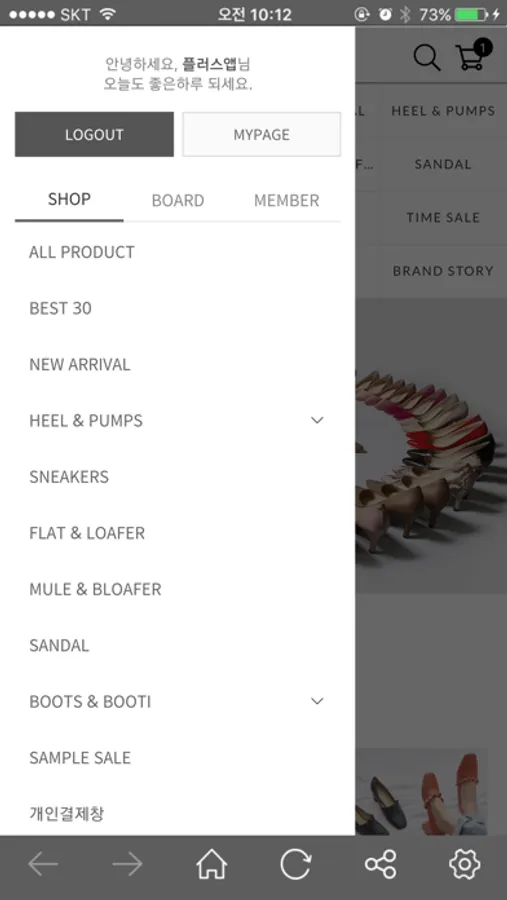Expand the BOOTS & BOOTI chevron
The image size is (507, 900).
tap(317, 701)
